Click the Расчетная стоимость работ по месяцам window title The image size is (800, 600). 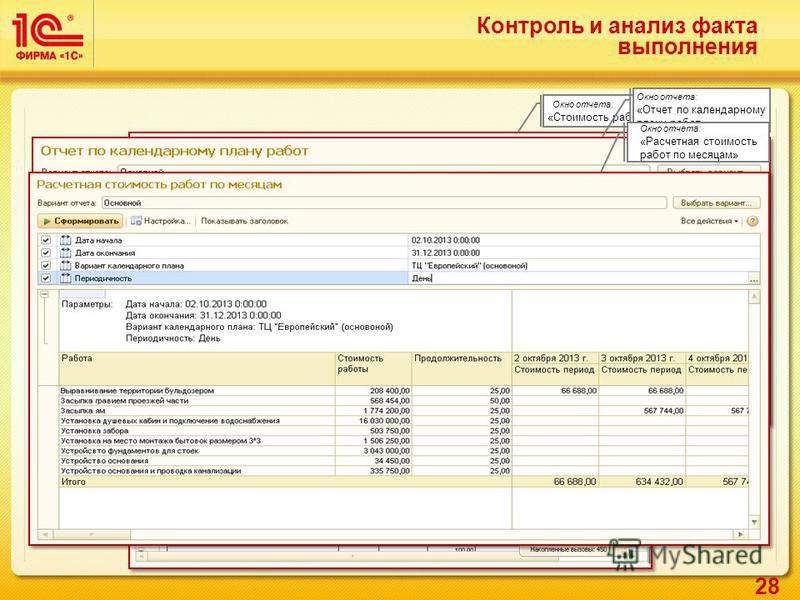(160, 185)
